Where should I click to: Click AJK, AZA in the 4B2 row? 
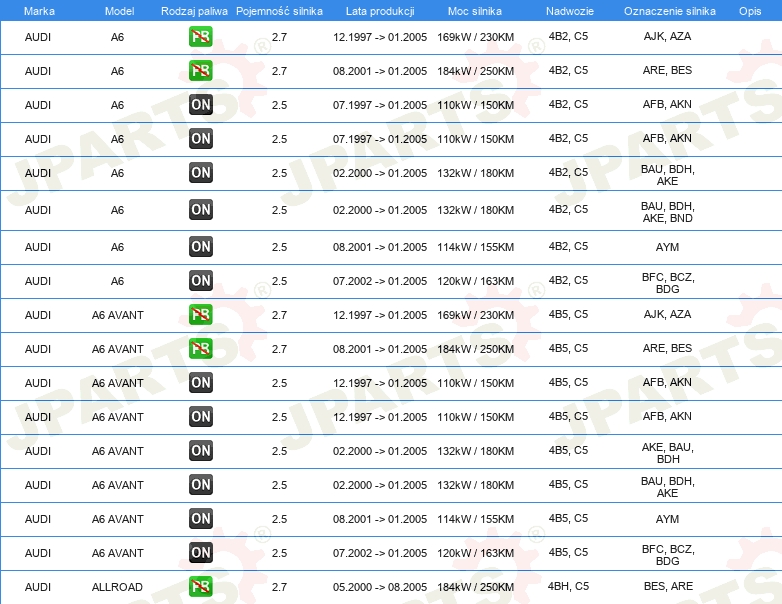tap(667, 36)
